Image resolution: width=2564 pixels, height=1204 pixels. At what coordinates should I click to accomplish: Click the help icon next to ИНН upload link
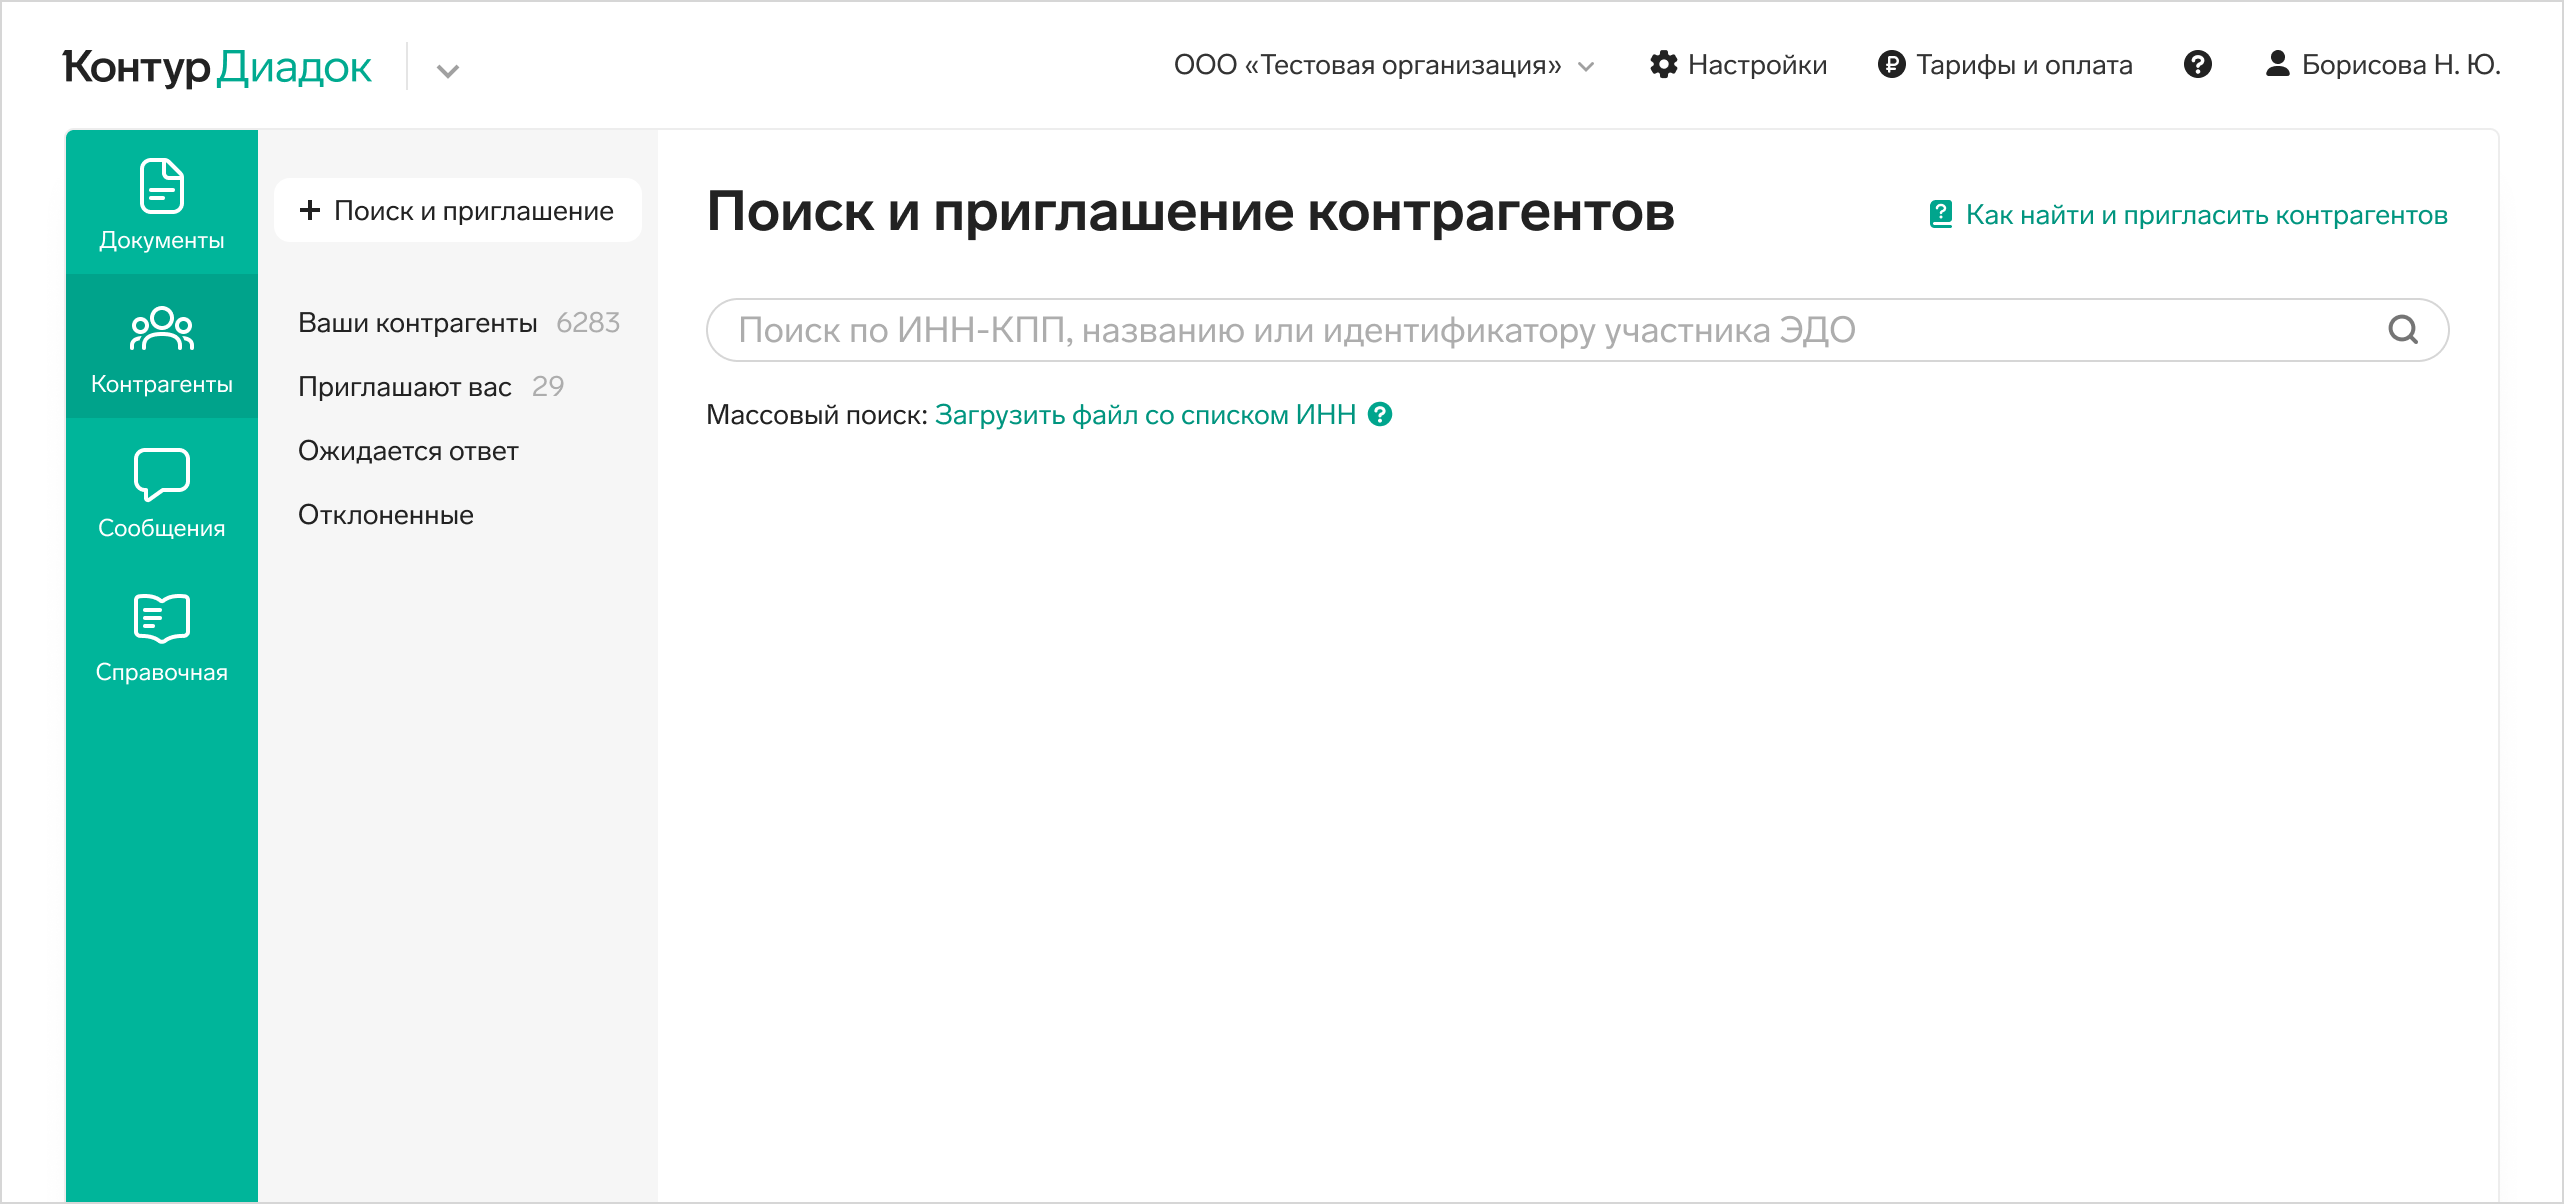(x=1380, y=414)
